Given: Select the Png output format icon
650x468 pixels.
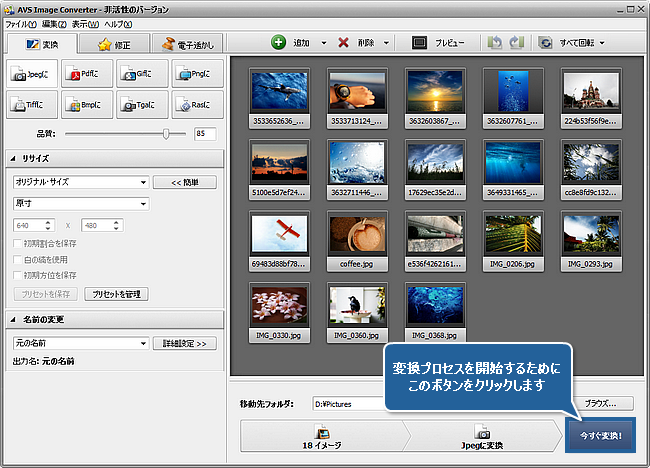Looking at the screenshot, I should tap(196, 73).
